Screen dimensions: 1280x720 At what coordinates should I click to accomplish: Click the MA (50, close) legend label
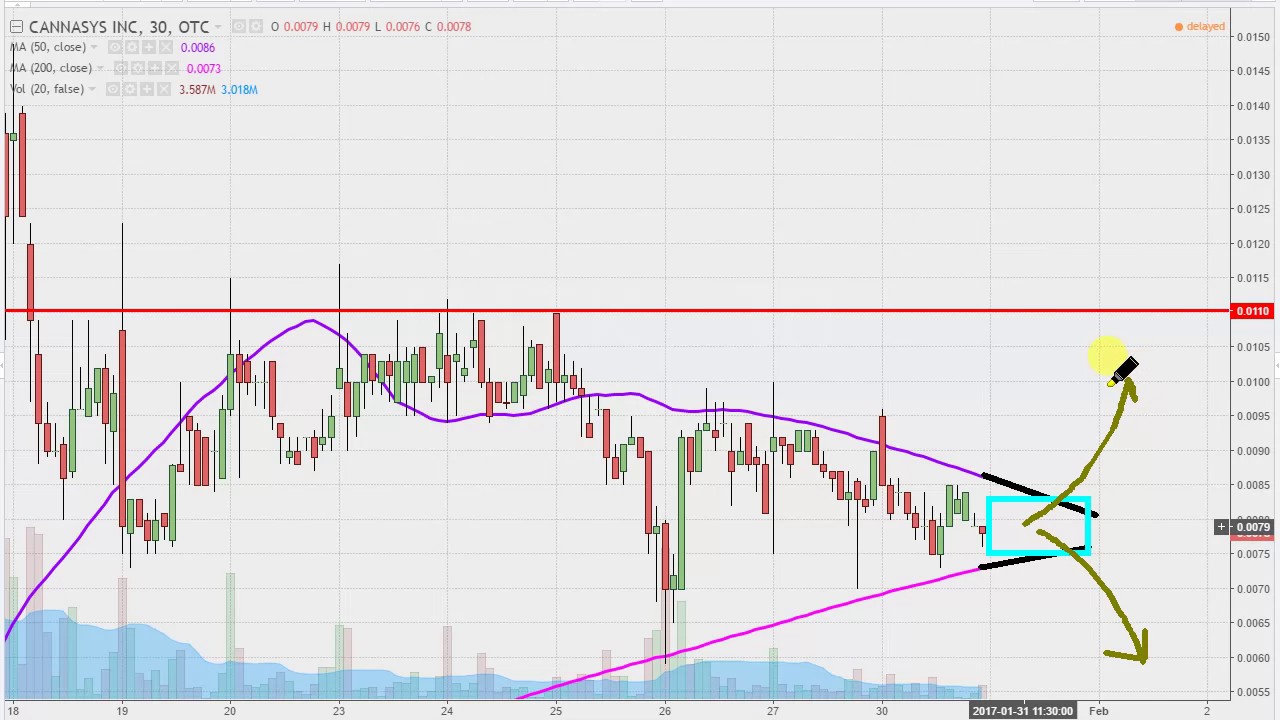(48, 47)
